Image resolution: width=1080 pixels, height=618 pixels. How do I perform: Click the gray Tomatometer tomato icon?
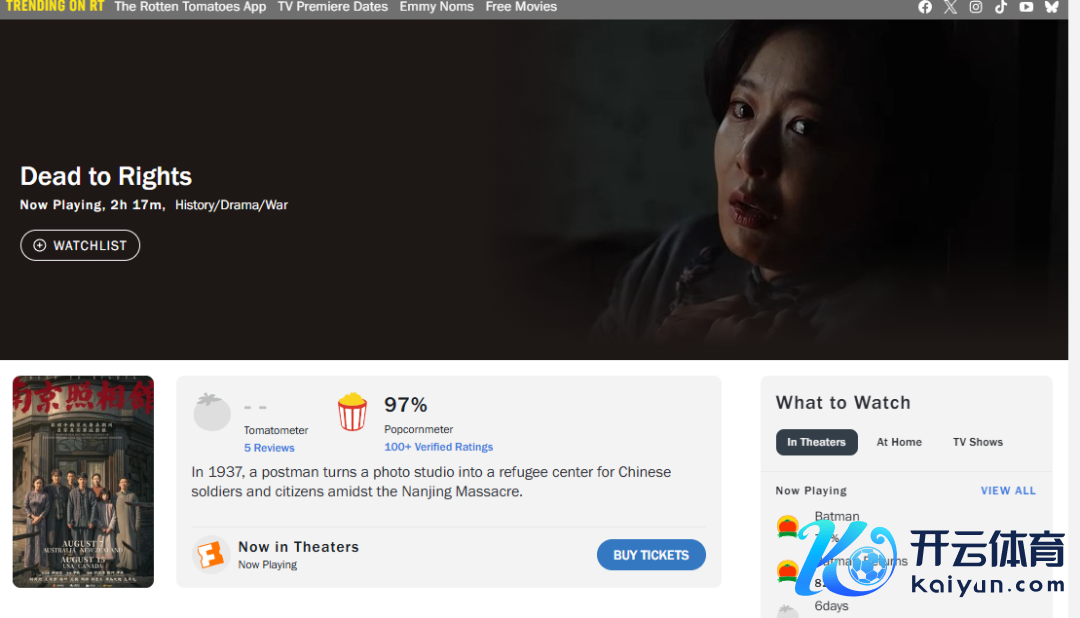212,411
